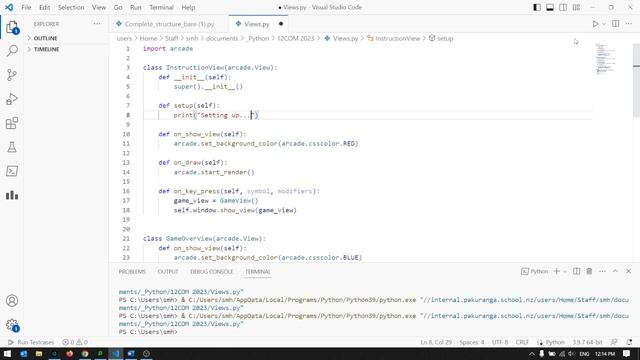Screen dimensions: 640x360
Task: Close Views.py via unsaved dot indicator
Action: (281, 24)
